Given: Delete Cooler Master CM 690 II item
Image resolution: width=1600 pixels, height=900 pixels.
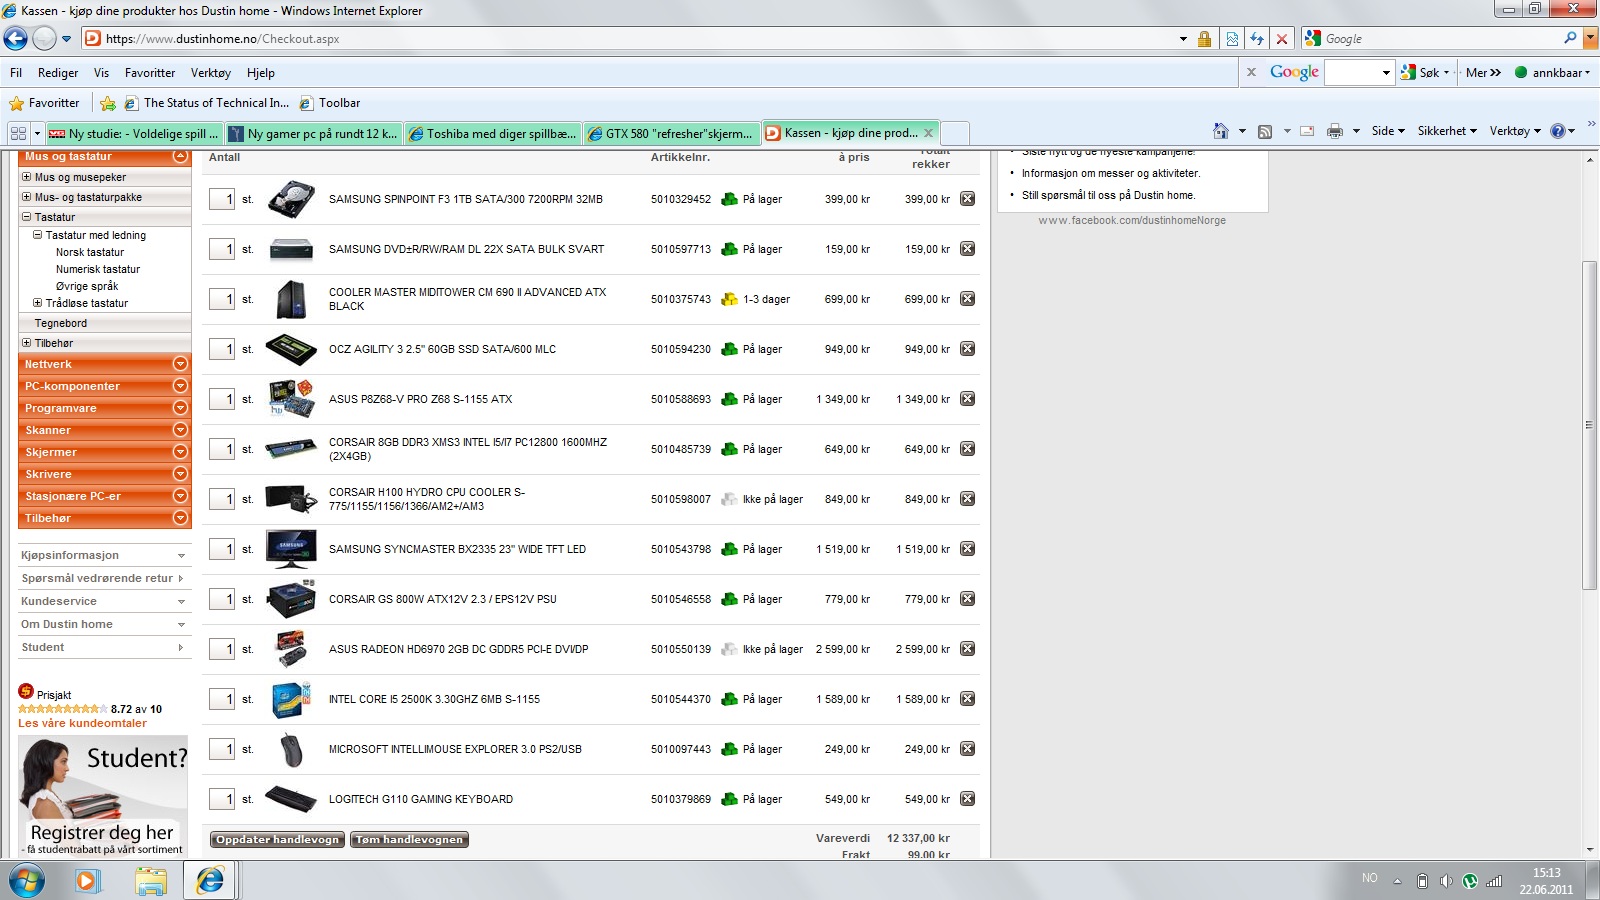Looking at the screenshot, I should tap(967, 299).
